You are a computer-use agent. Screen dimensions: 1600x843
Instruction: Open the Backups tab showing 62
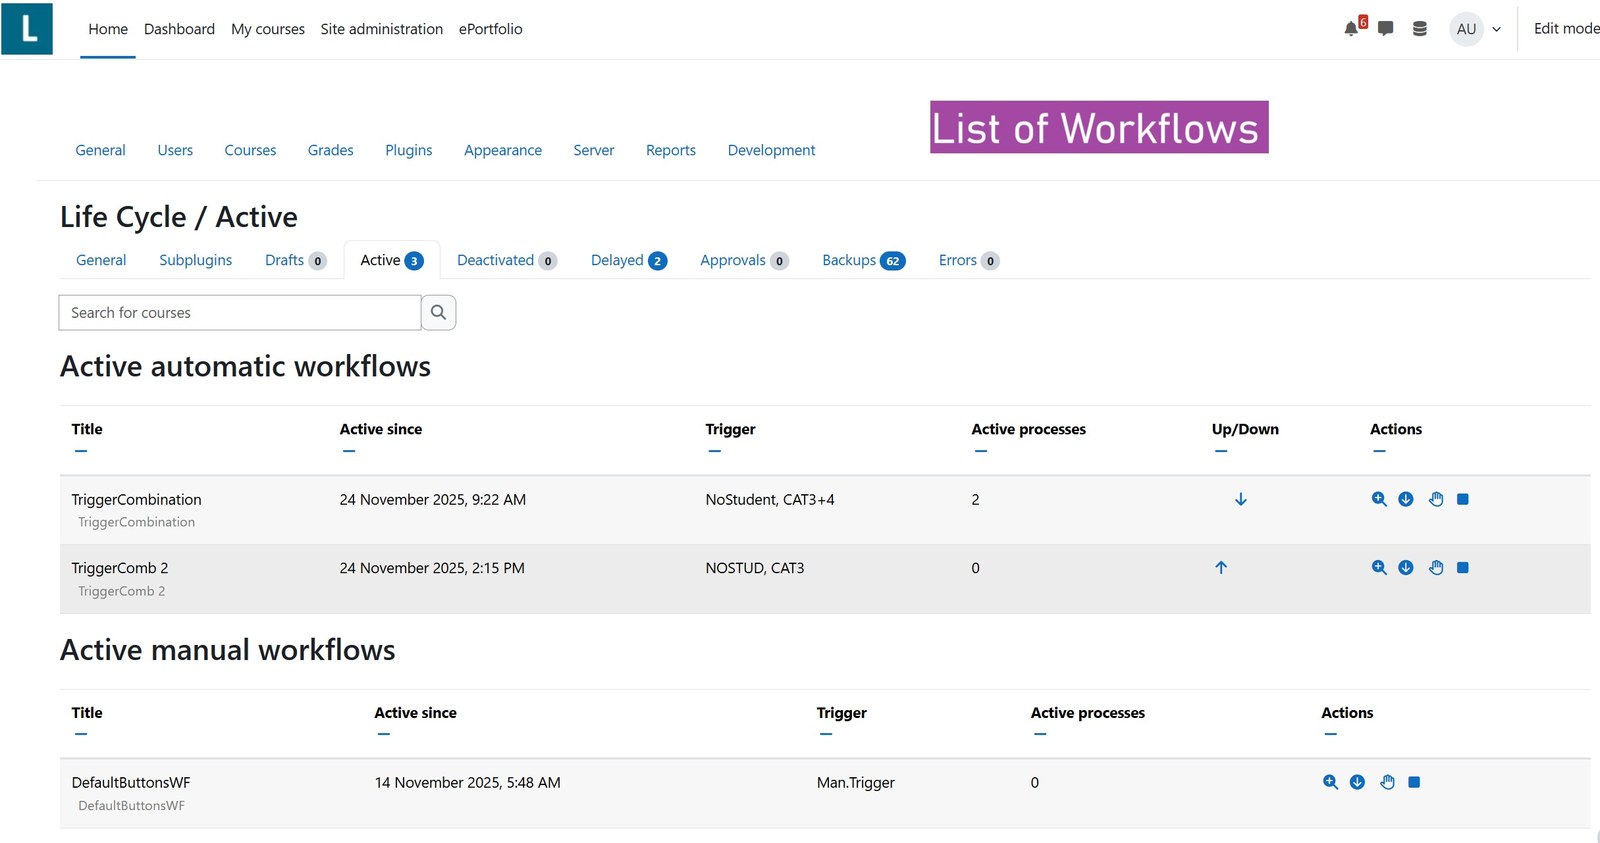pos(864,260)
